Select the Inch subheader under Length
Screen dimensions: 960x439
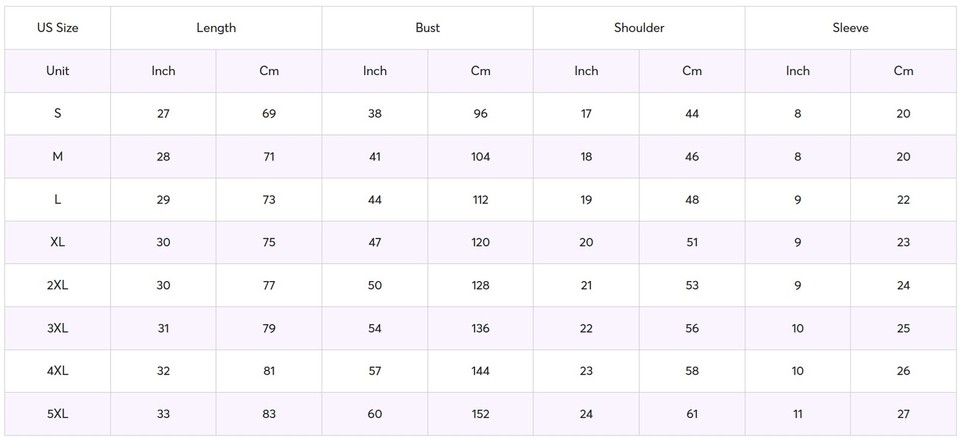tap(163, 71)
